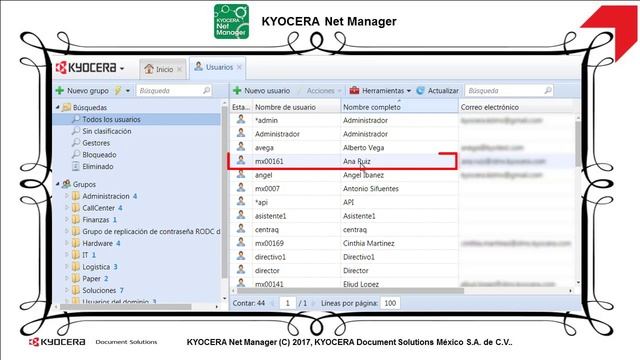640x360 pixels.
Task: Select the Bloqueado search
Action: tap(99, 155)
